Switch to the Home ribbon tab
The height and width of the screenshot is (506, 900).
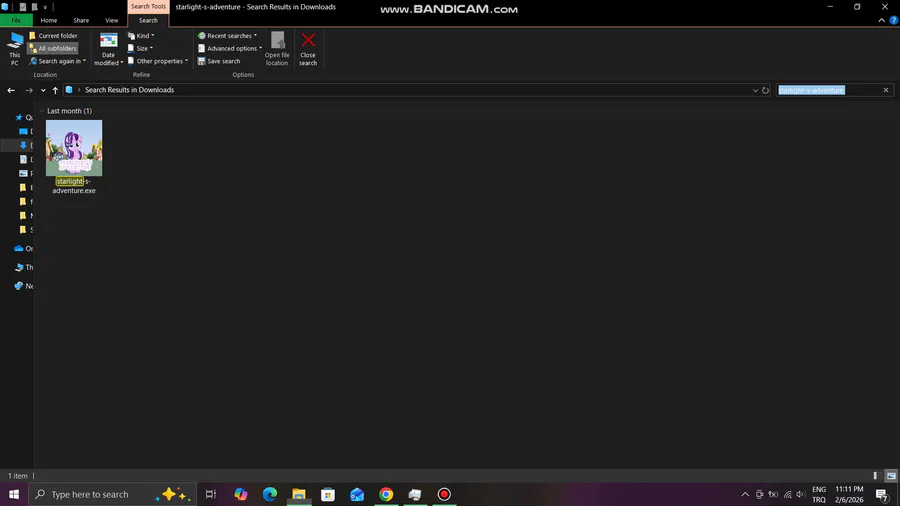pos(49,20)
